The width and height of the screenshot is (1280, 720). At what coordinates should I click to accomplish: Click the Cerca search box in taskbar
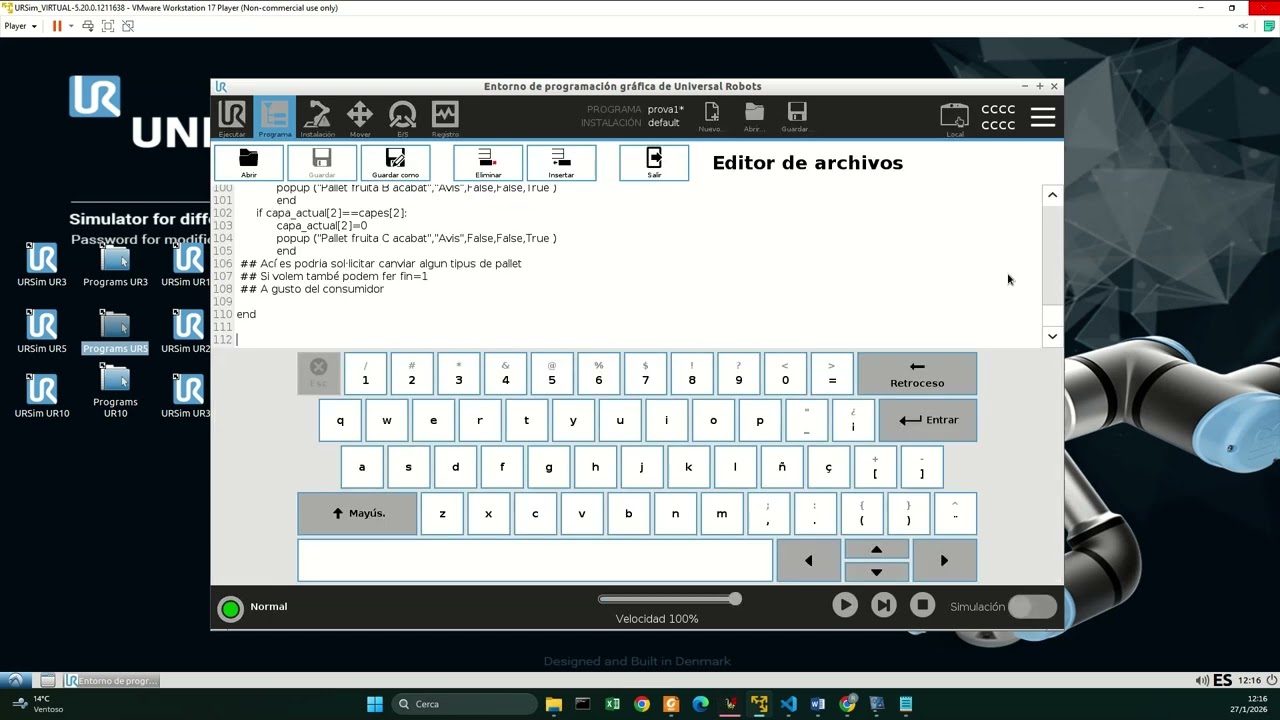point(463,704)
